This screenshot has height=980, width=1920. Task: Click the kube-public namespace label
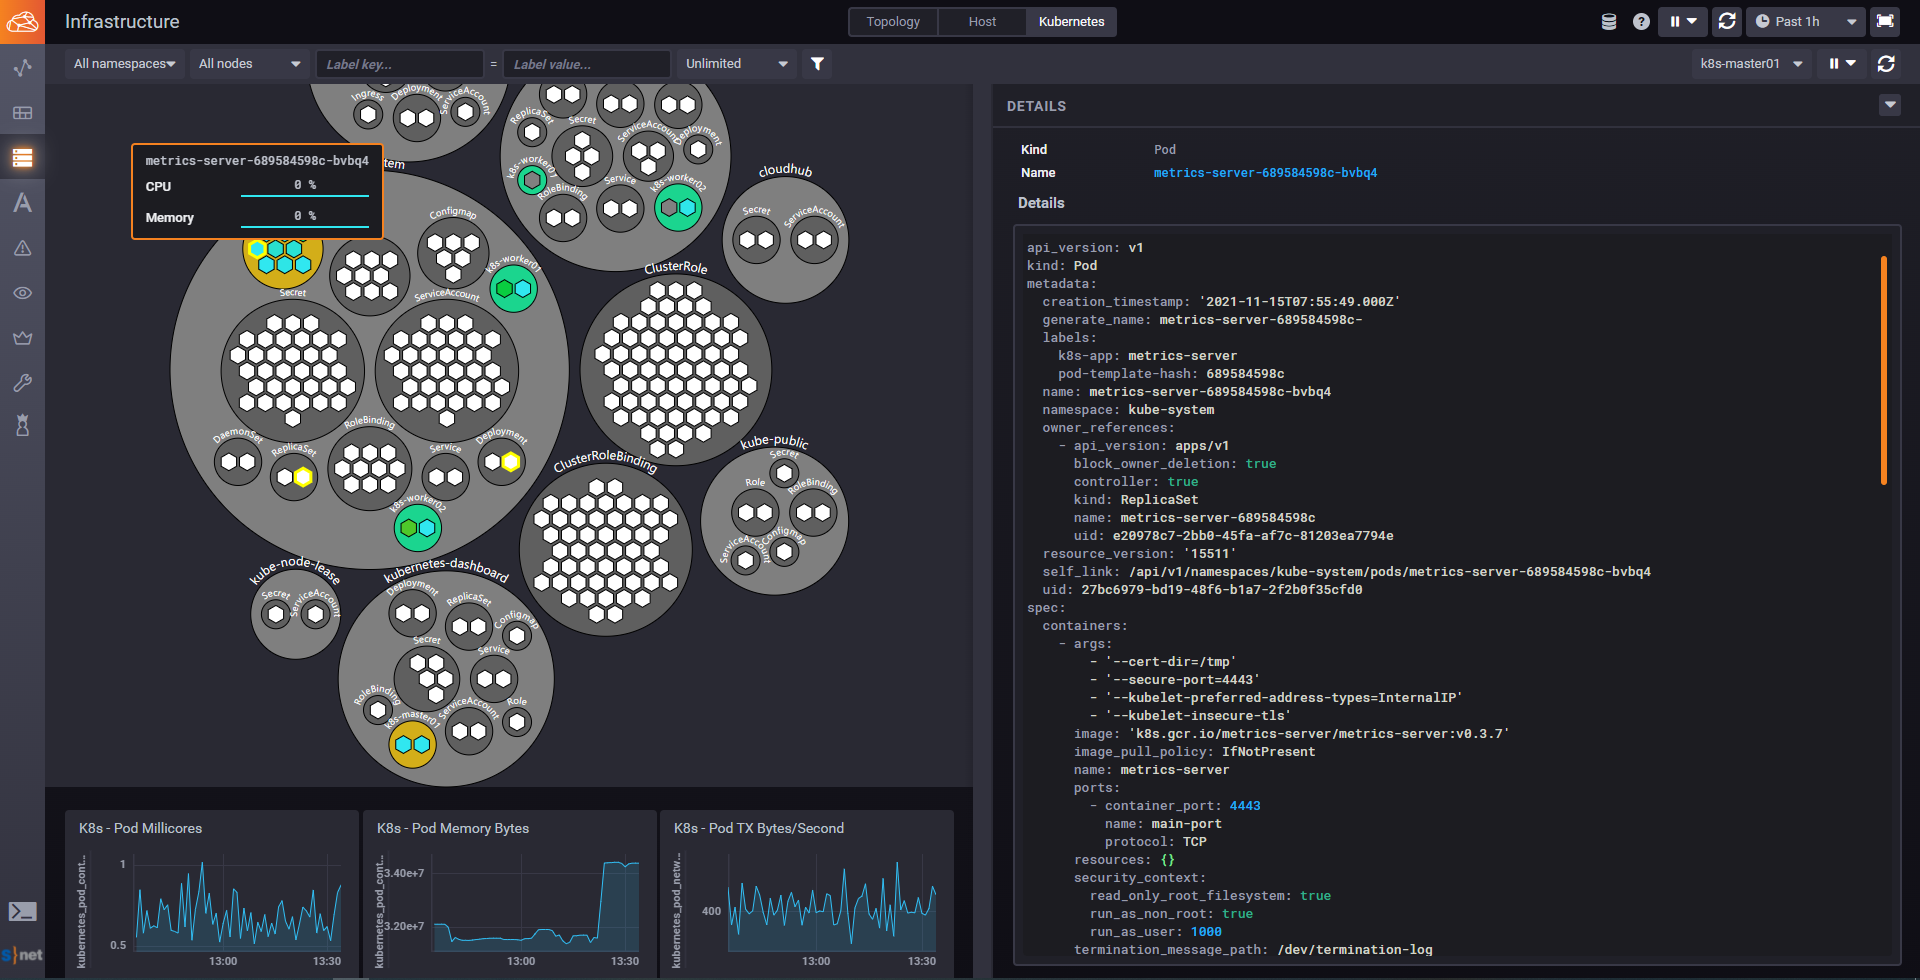(775, 441)
